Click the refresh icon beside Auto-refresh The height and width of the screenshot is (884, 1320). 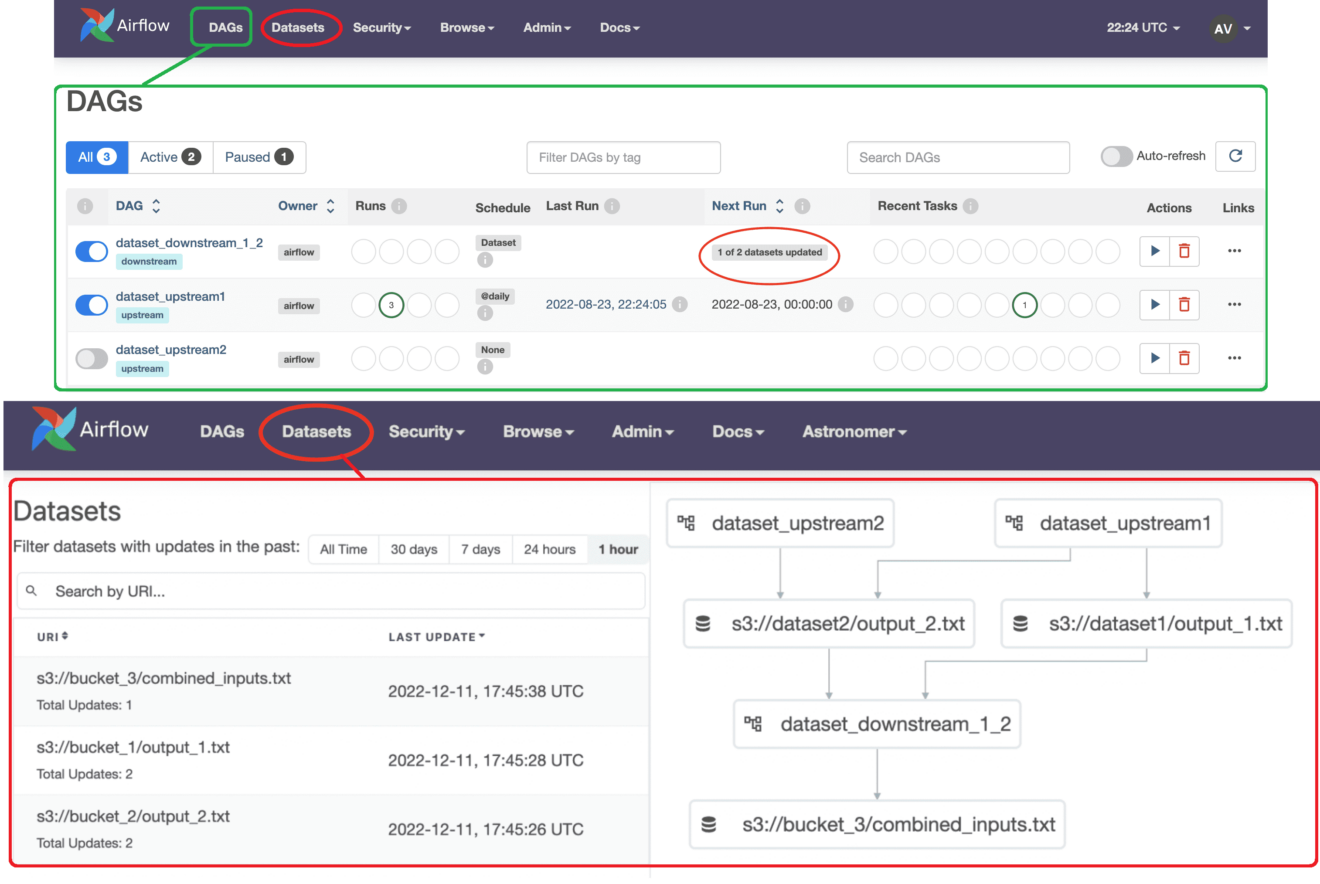(x=1235, y=156)
